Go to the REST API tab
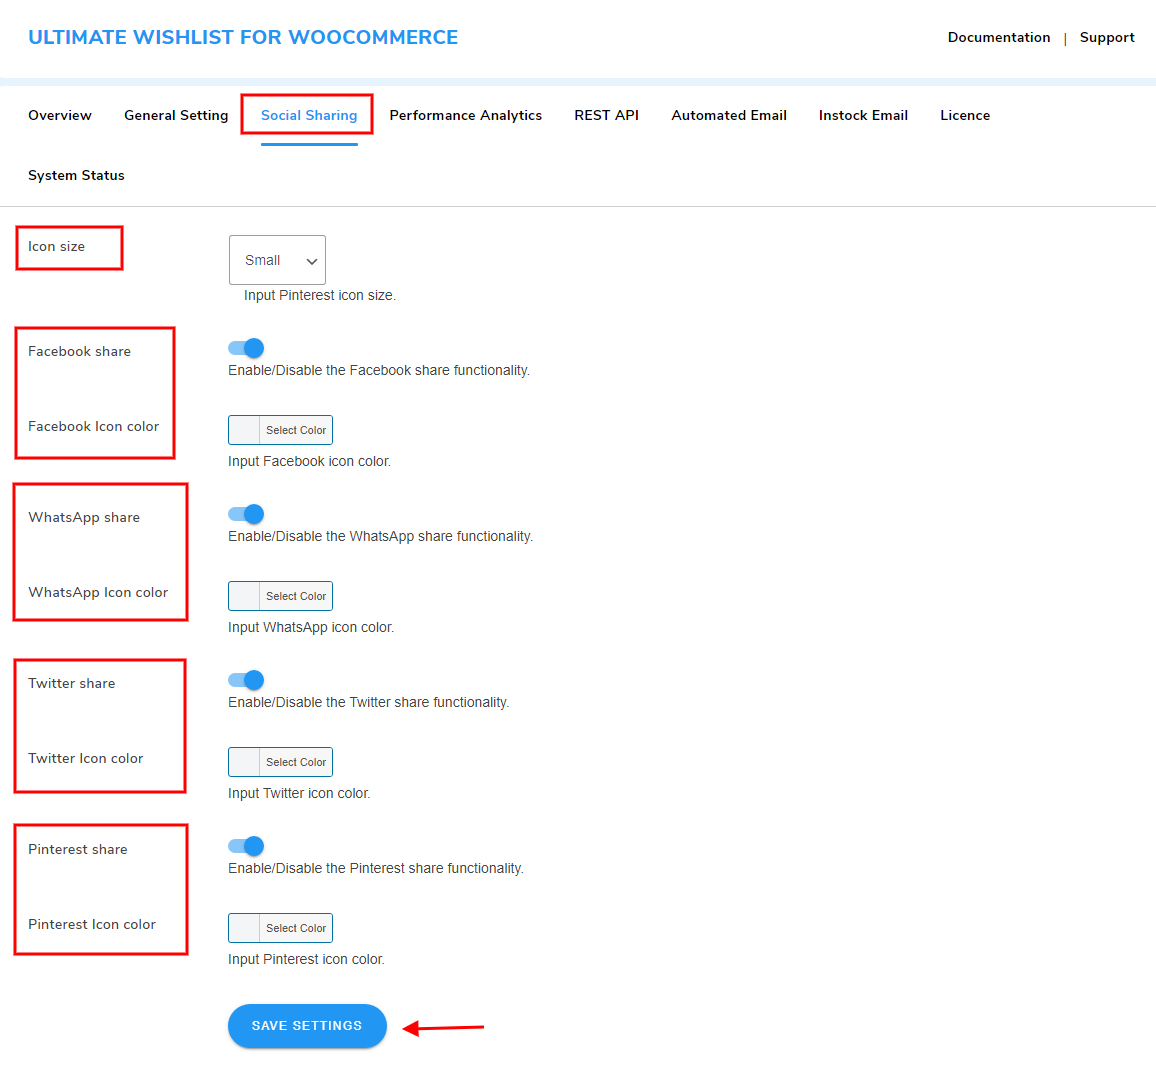The image size is (1156, 1090). [x=606, y=115]
